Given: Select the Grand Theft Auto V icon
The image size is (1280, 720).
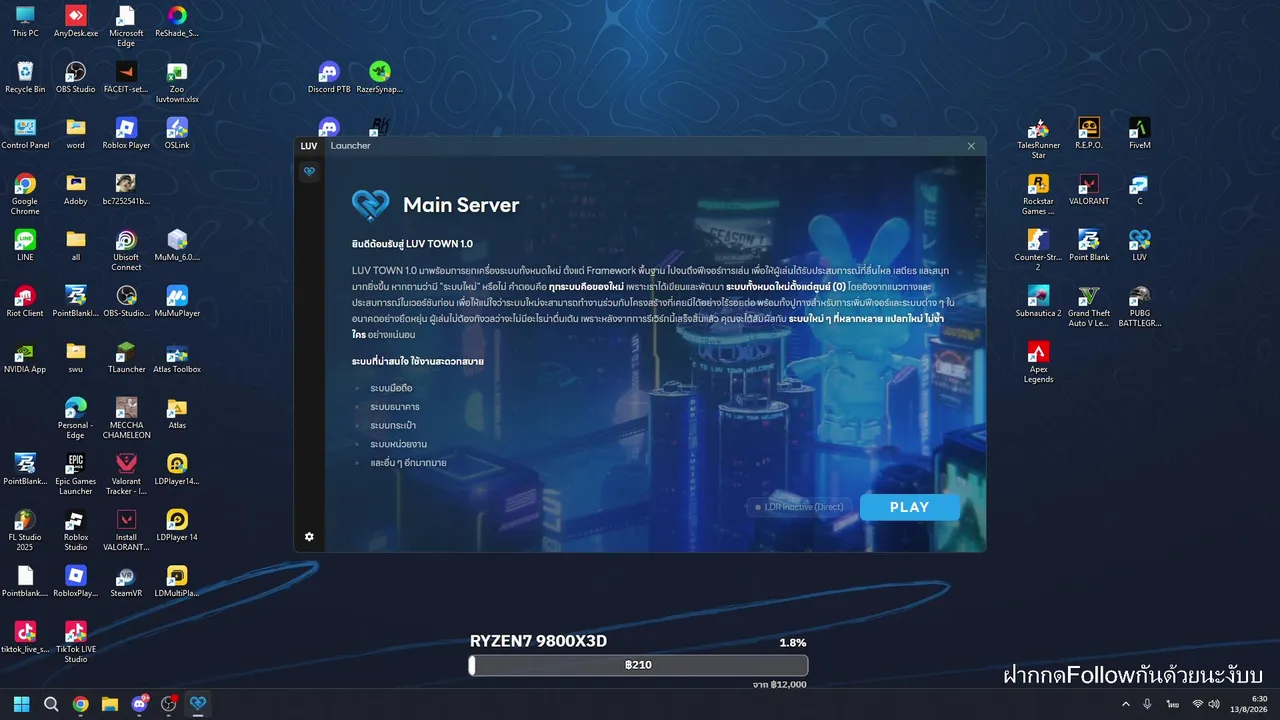Looking at the screenshot, I should pyautogui.click(x=1089, y=306).
